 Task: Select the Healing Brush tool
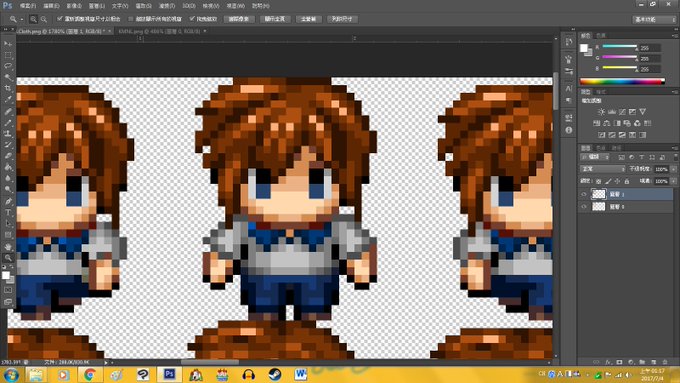pos(8,111)
